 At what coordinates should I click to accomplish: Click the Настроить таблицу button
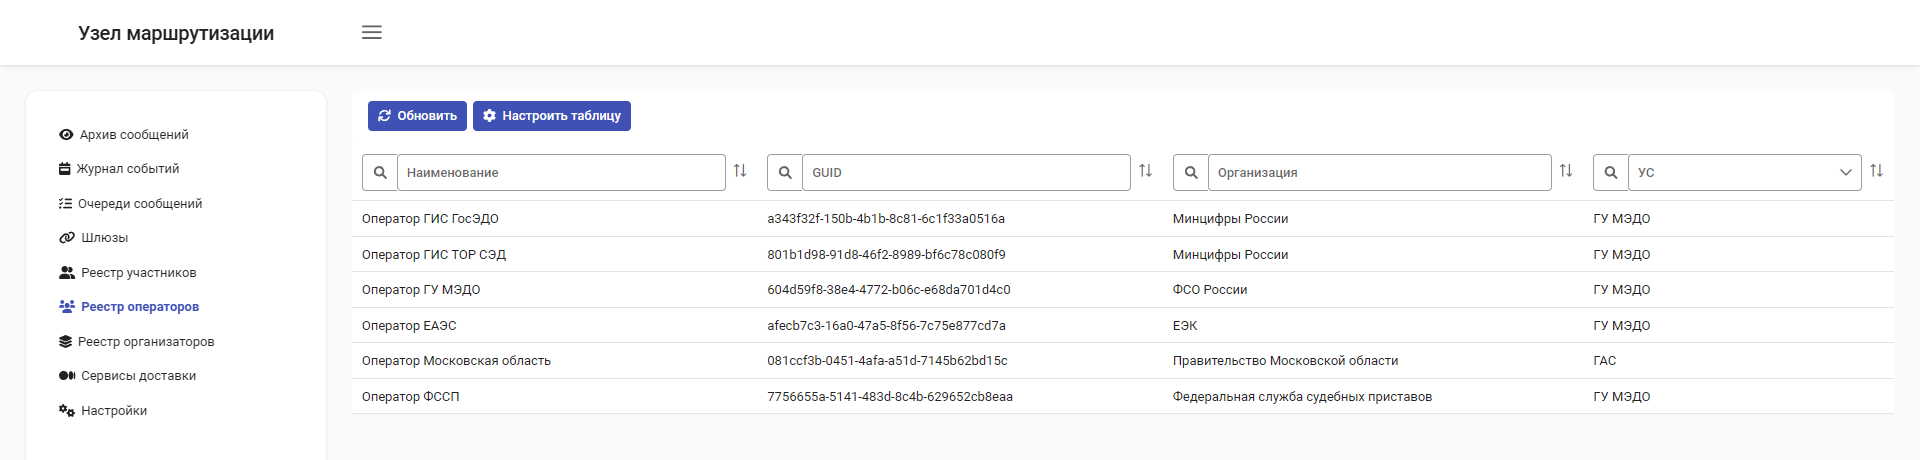(x=552, y=116)
